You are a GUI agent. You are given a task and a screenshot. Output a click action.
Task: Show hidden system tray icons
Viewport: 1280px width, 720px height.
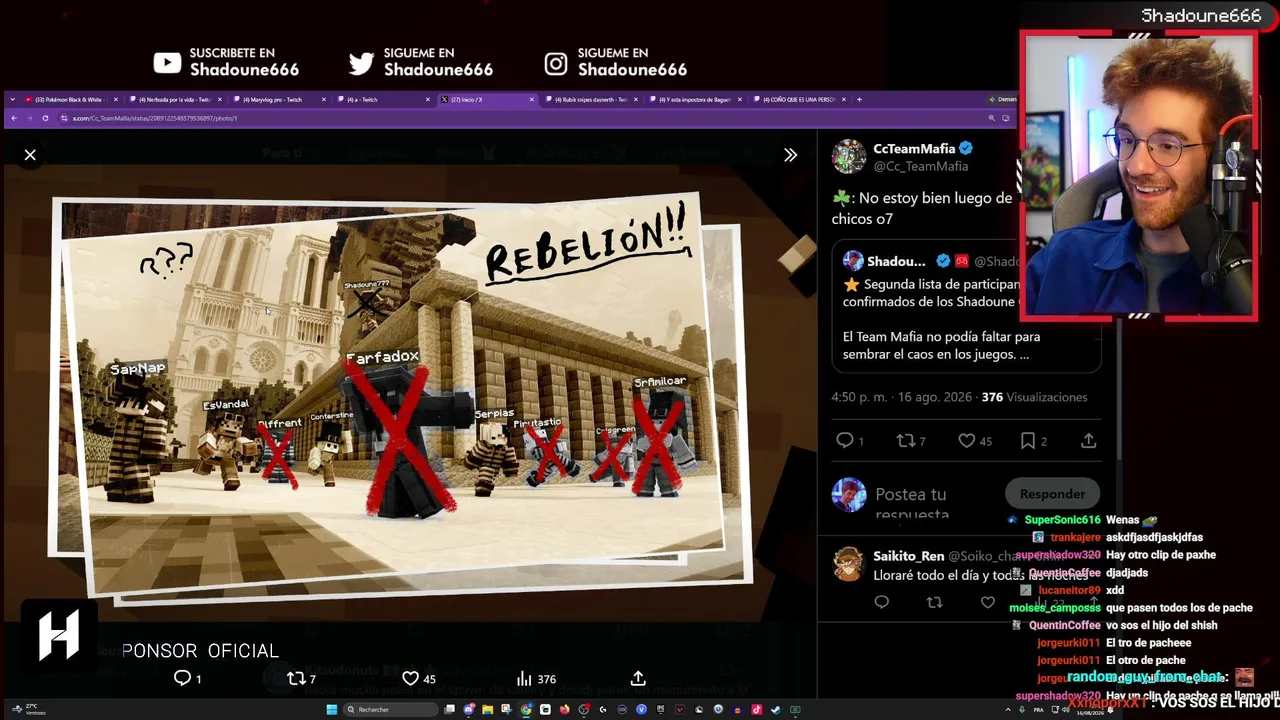point(1007,710)
